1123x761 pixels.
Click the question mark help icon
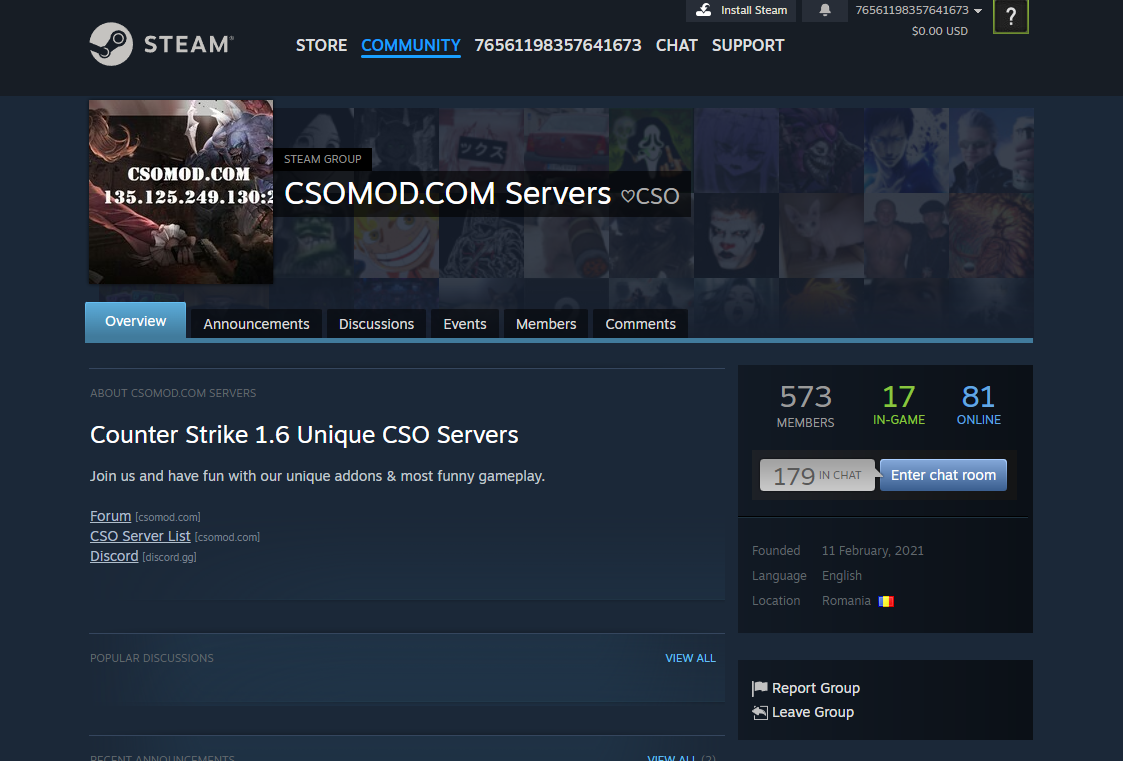coord(1010,17)
